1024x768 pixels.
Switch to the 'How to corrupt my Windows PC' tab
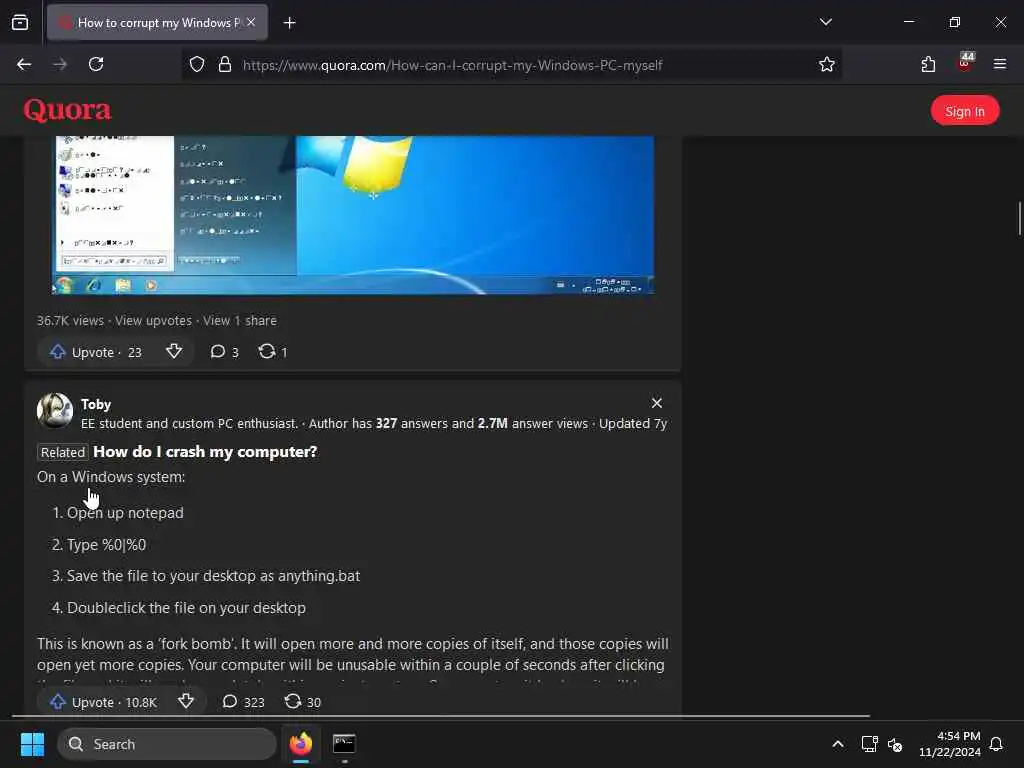click(157, 23)
